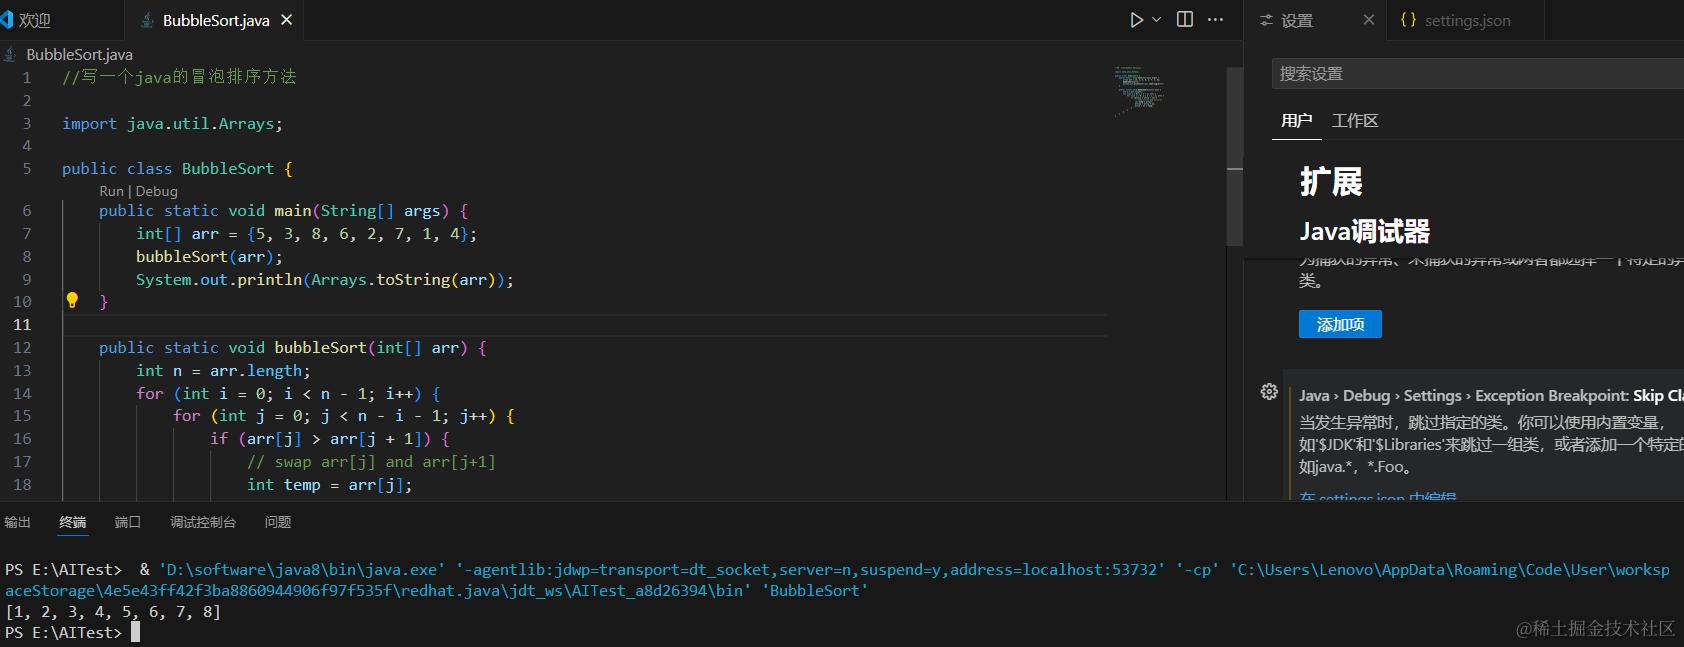Viewport: 1684px width, 647px height.
Task: Click the Debug CodeLens above main
Action: 157,191
